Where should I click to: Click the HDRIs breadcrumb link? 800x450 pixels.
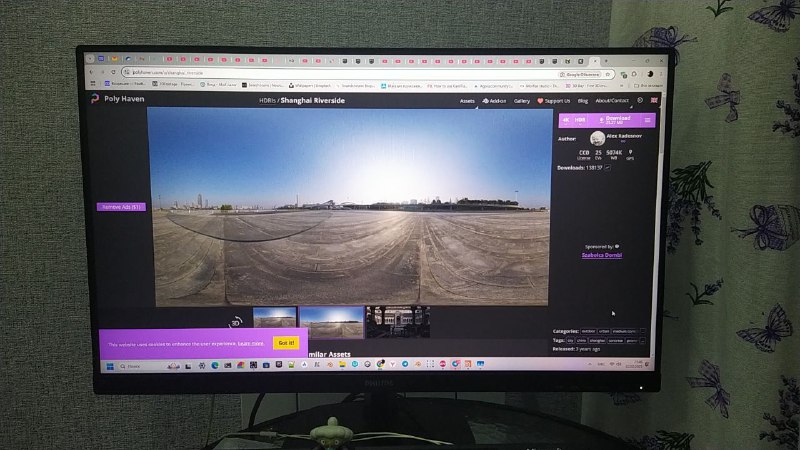[x=267, y=101]
